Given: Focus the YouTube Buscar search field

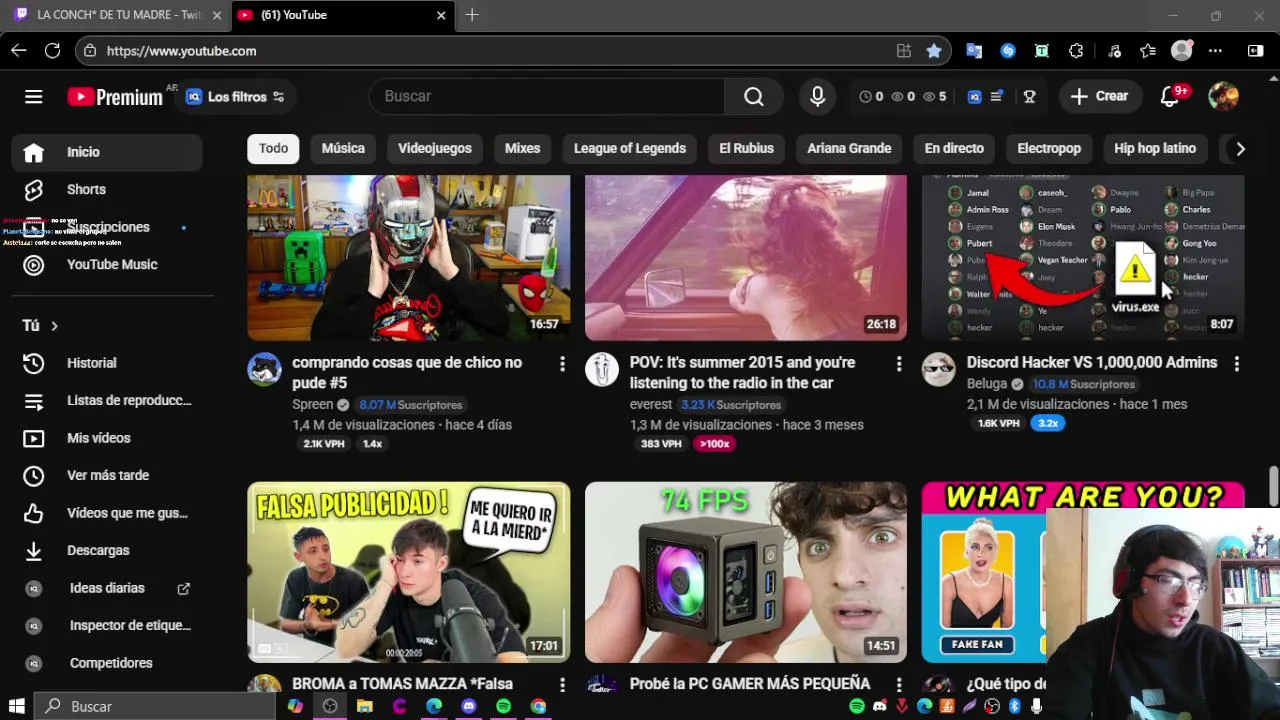Looking at the screenshot, I should (x=548, y=96).
